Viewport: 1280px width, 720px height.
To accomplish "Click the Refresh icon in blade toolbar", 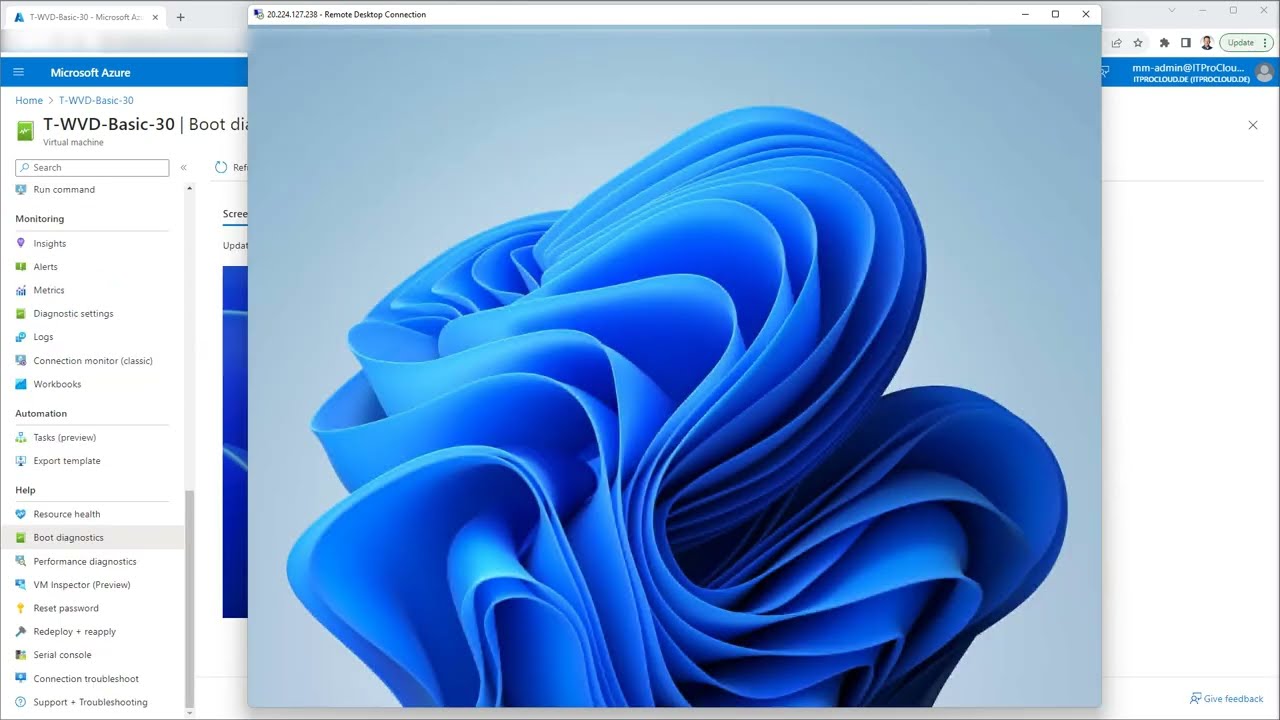I will tap(221, 167).
